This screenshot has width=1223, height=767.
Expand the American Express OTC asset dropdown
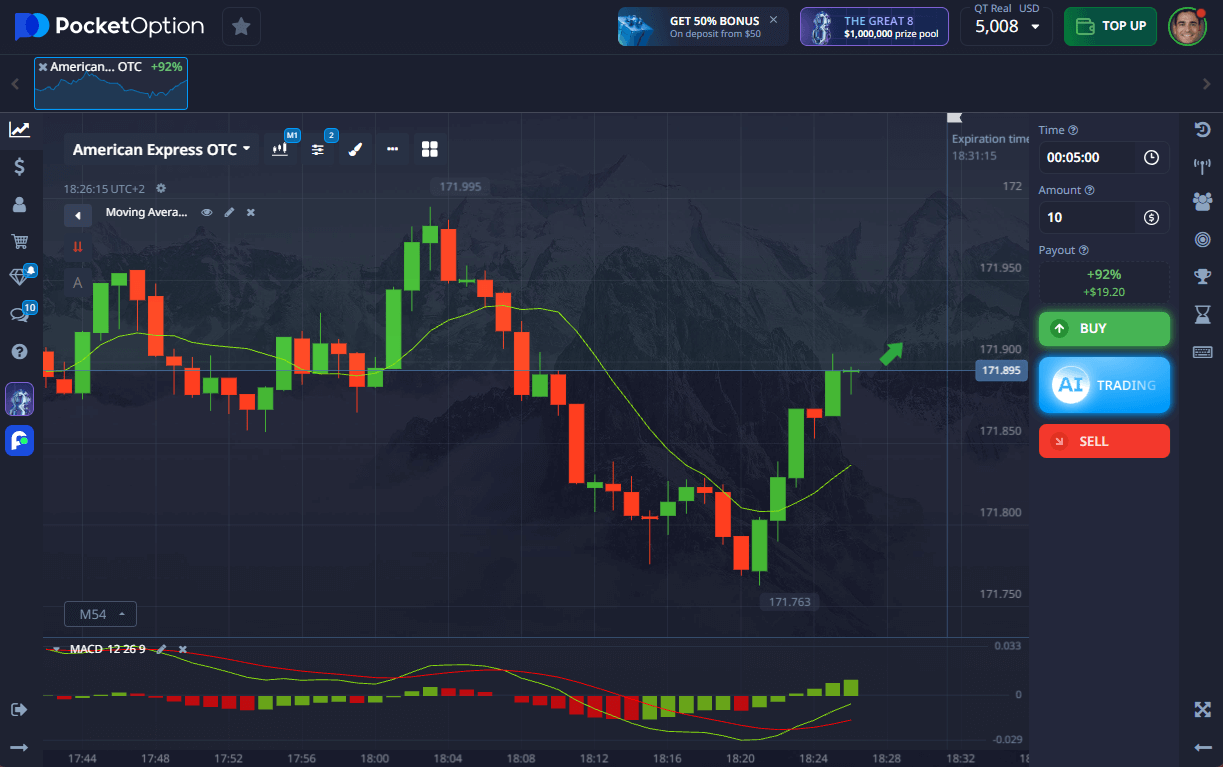coord(161,149)
